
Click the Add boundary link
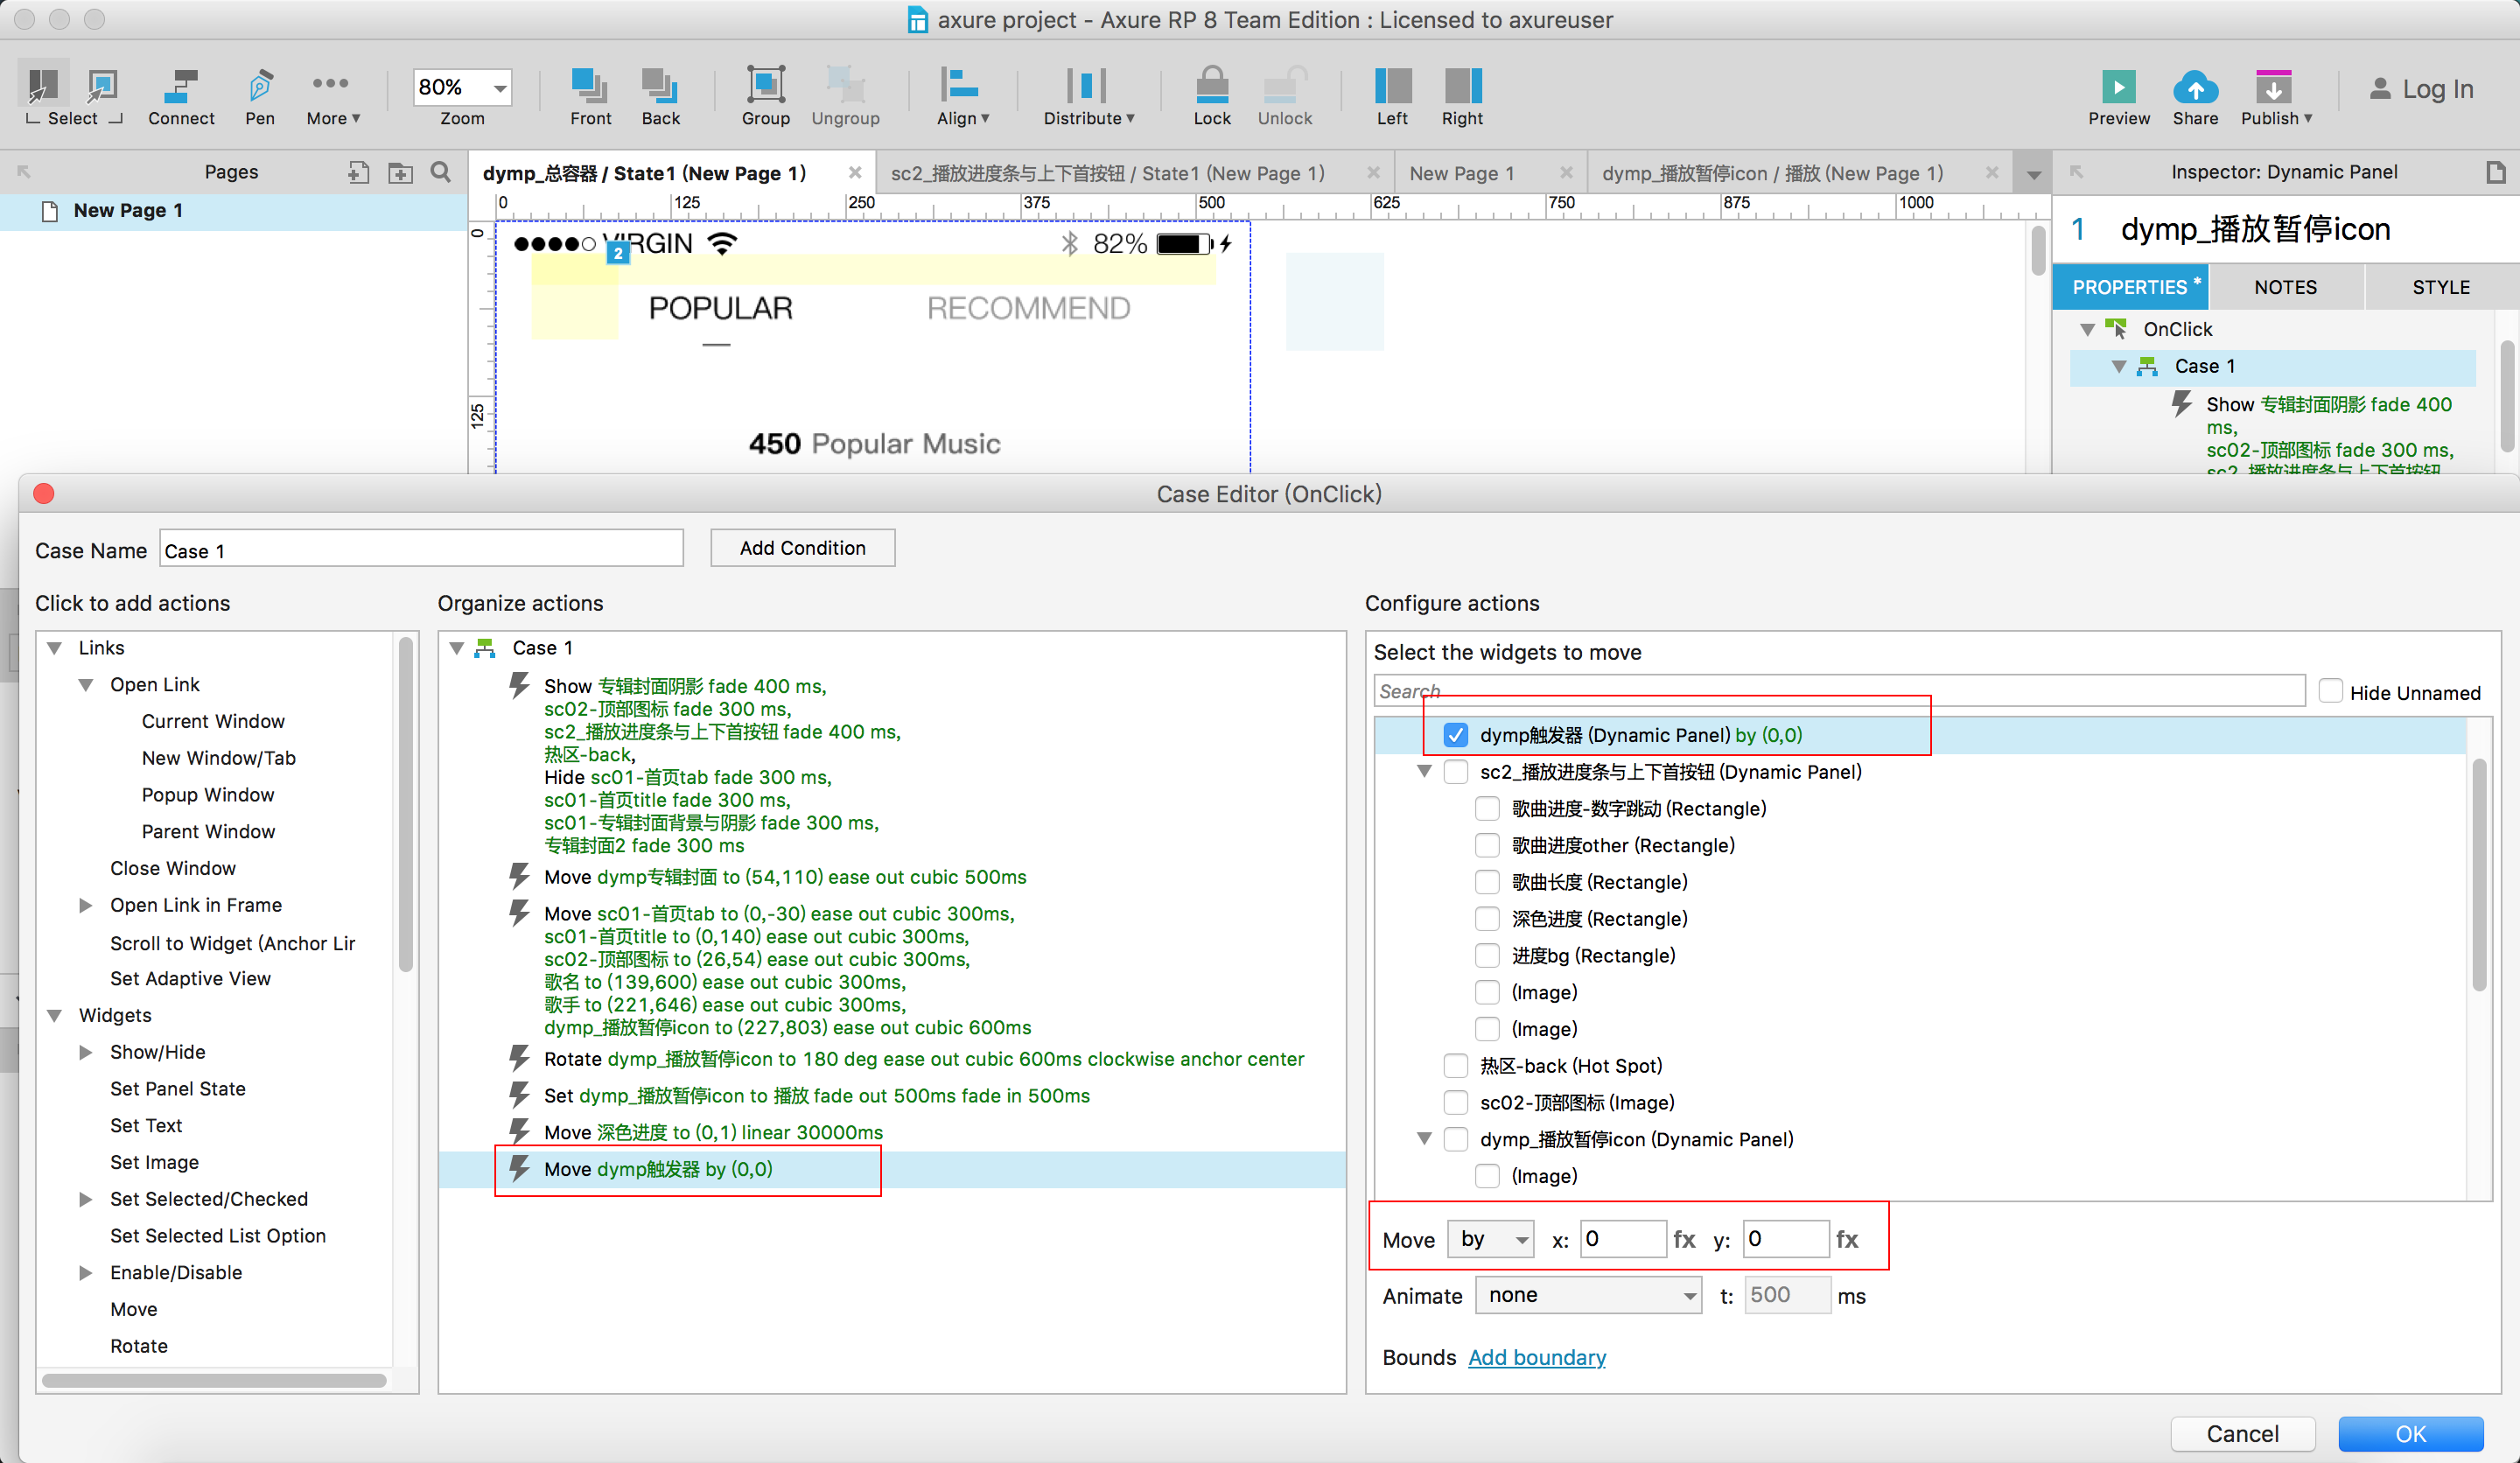point(1536,1358)
